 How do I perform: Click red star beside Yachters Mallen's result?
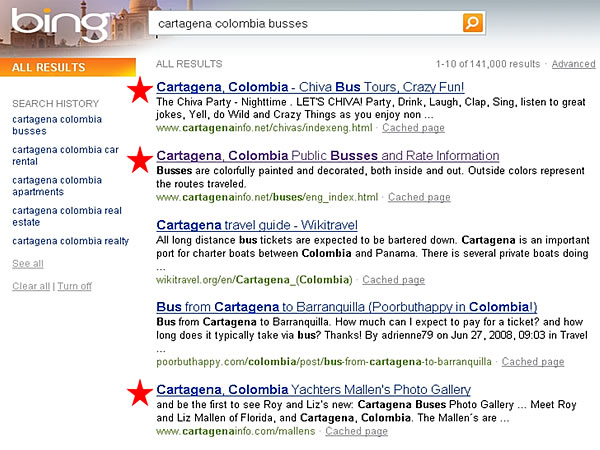[x=141, y=392]
